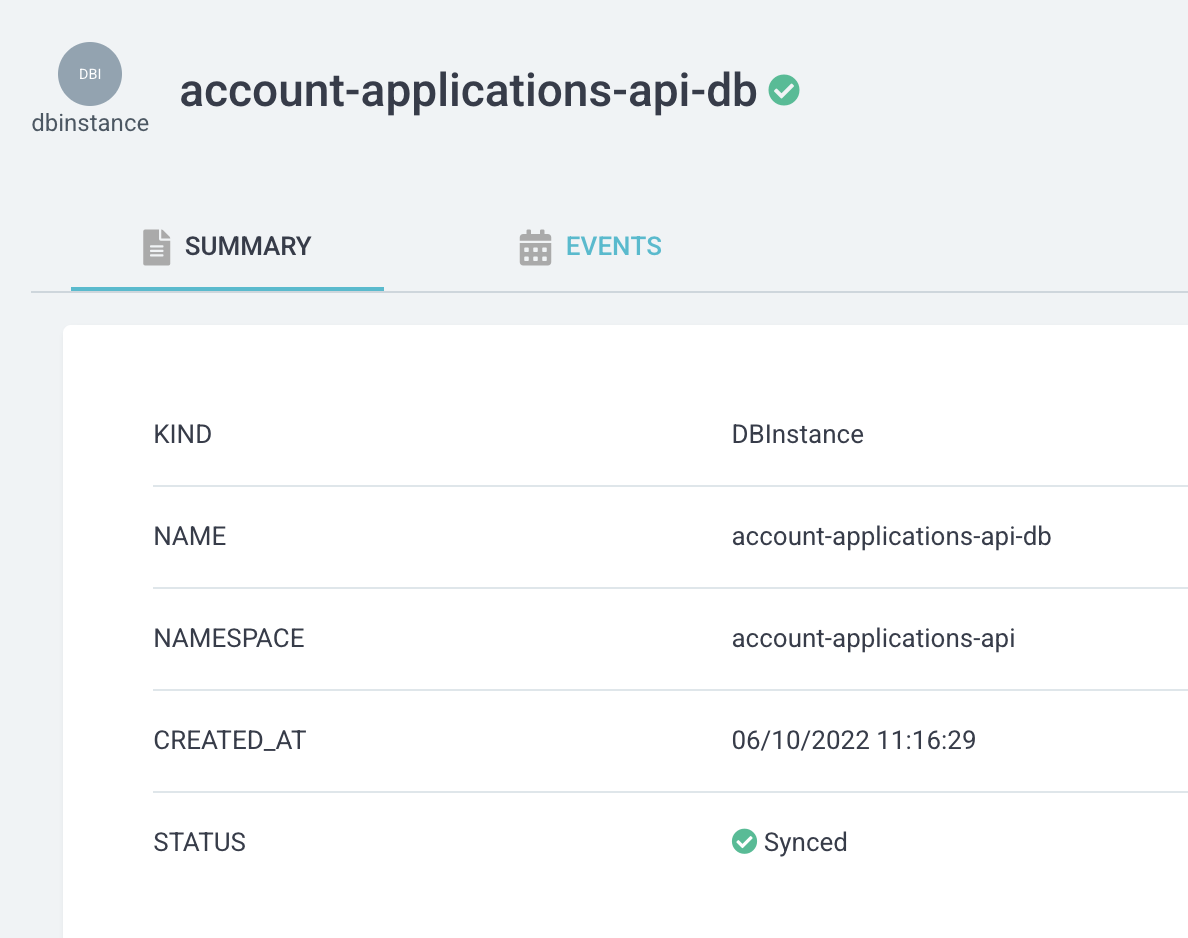Click the account-applications-api-db page title
1188x938 pixels.
point(468,92)
